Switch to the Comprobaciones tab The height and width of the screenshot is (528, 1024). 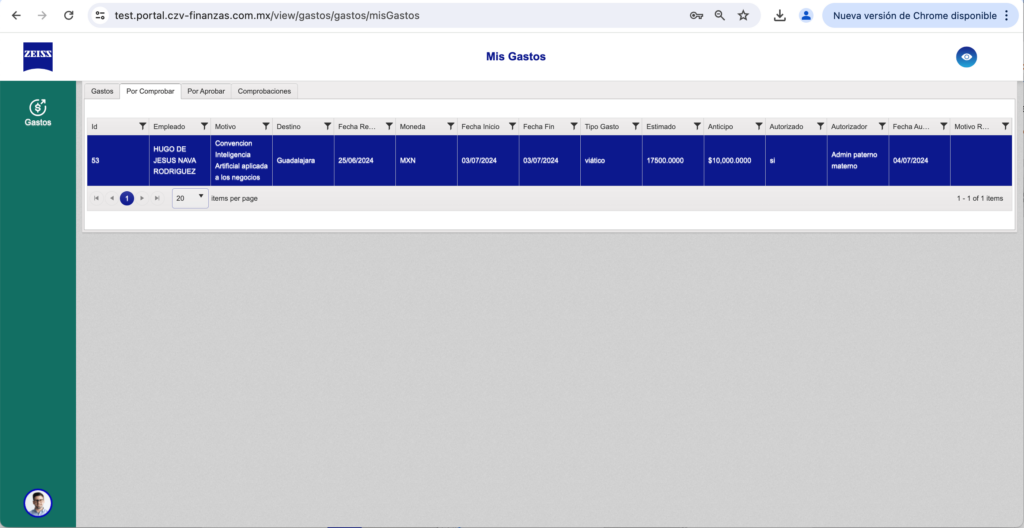pyautogui.click(x=264, y=91)
